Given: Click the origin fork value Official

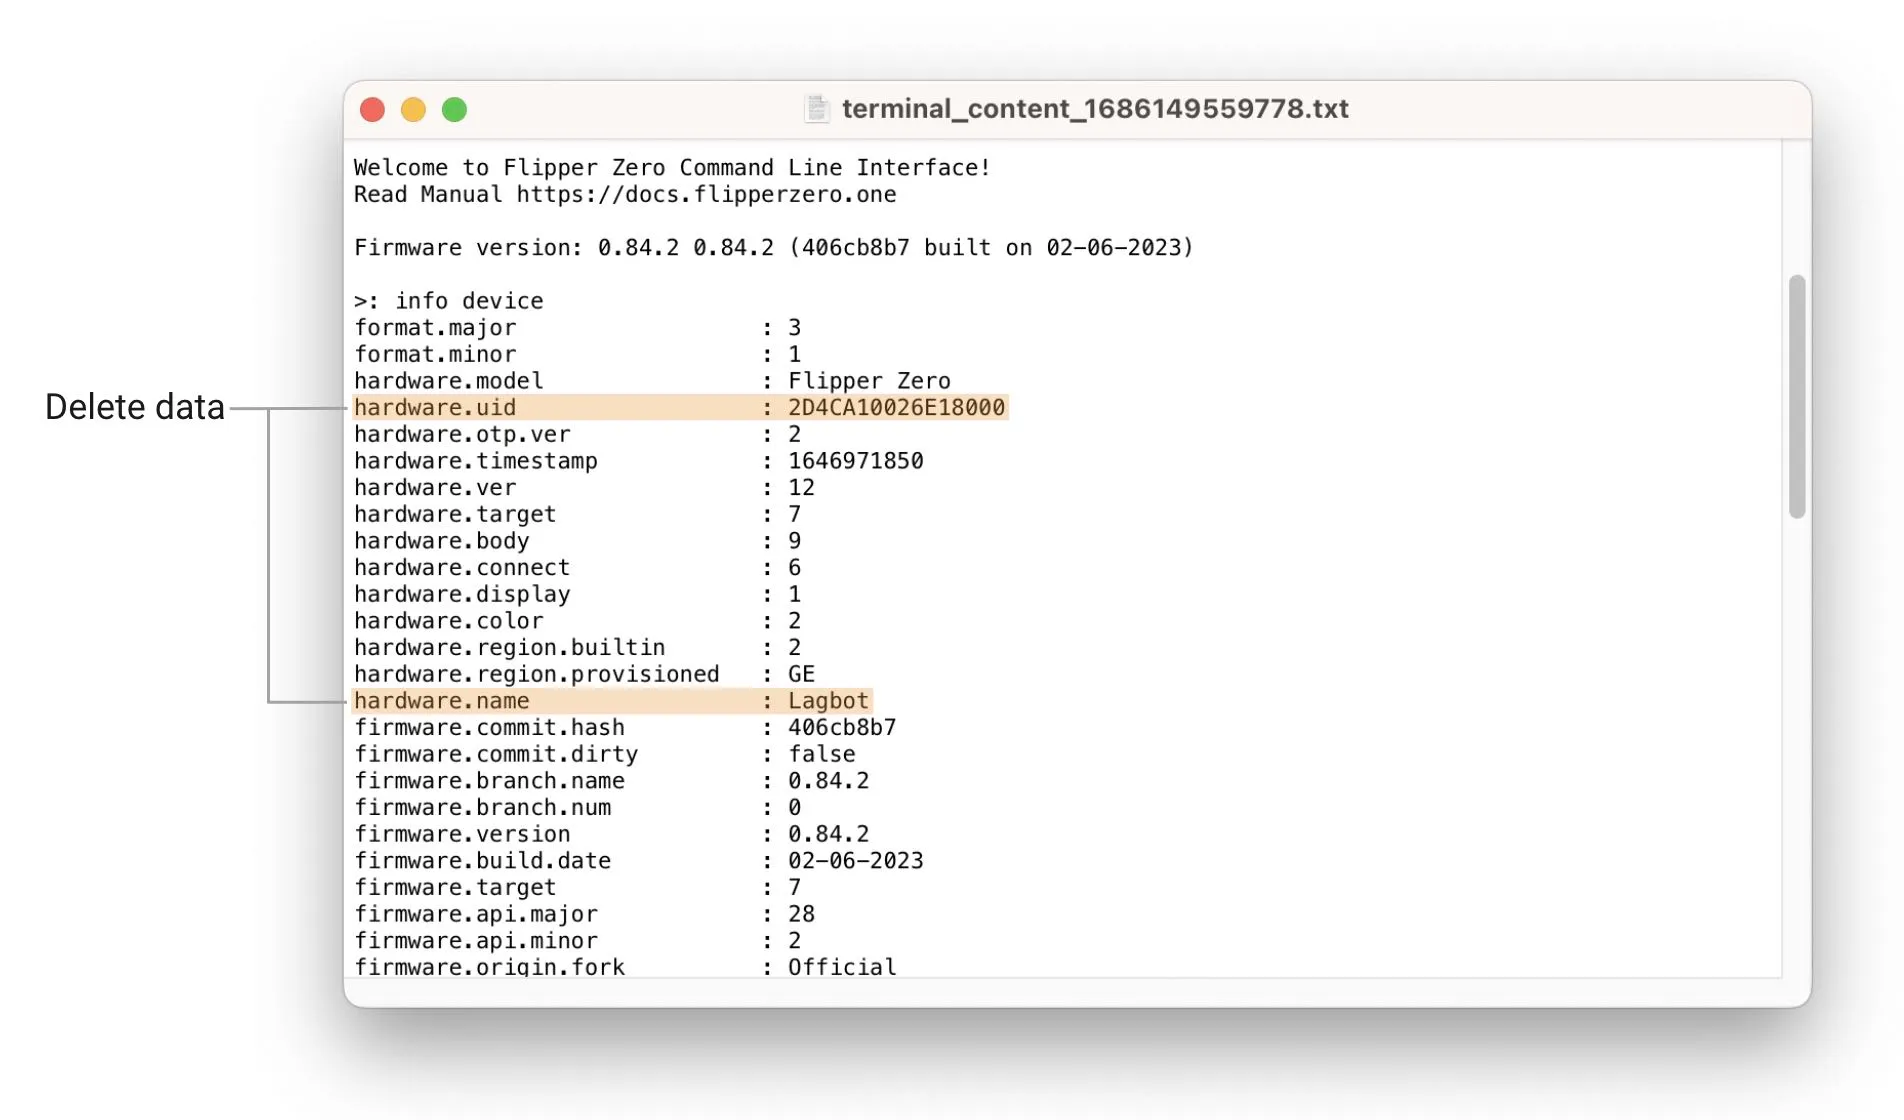Looking at the screenshot, I should (842, 966).
